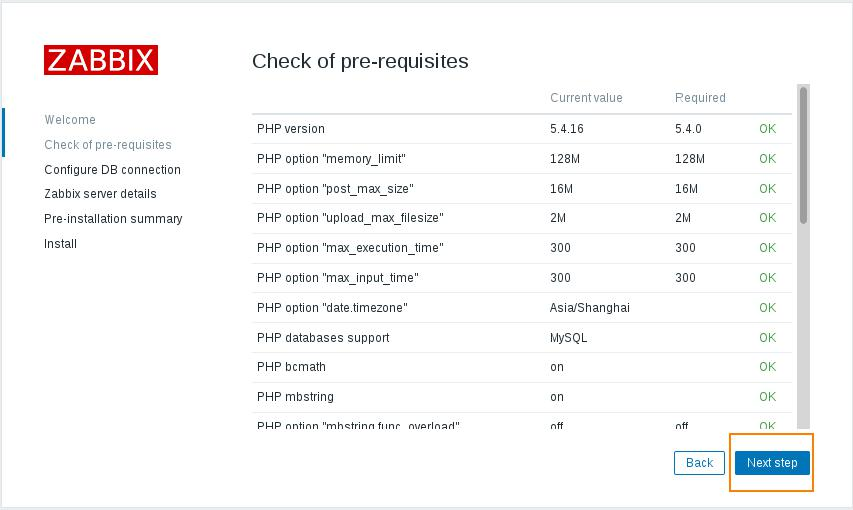Click the ZABBIX logo

101,60
